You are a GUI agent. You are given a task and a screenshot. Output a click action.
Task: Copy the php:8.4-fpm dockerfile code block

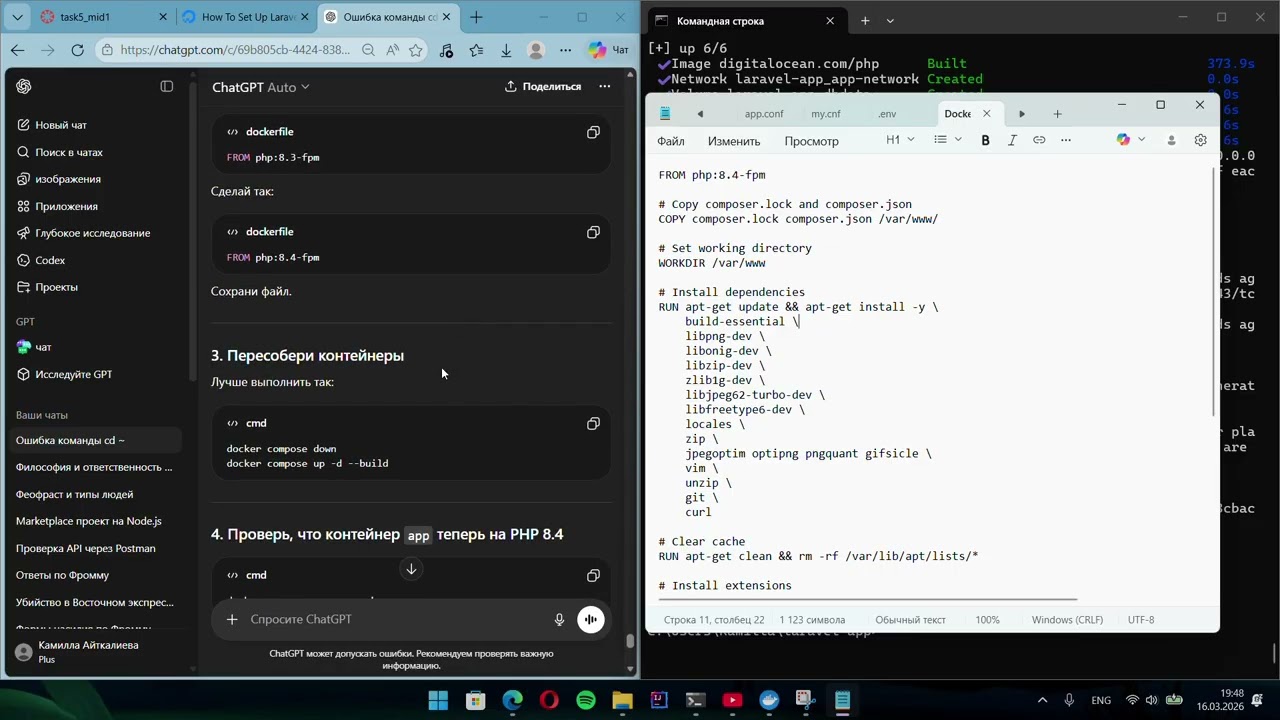click(593, 232)
